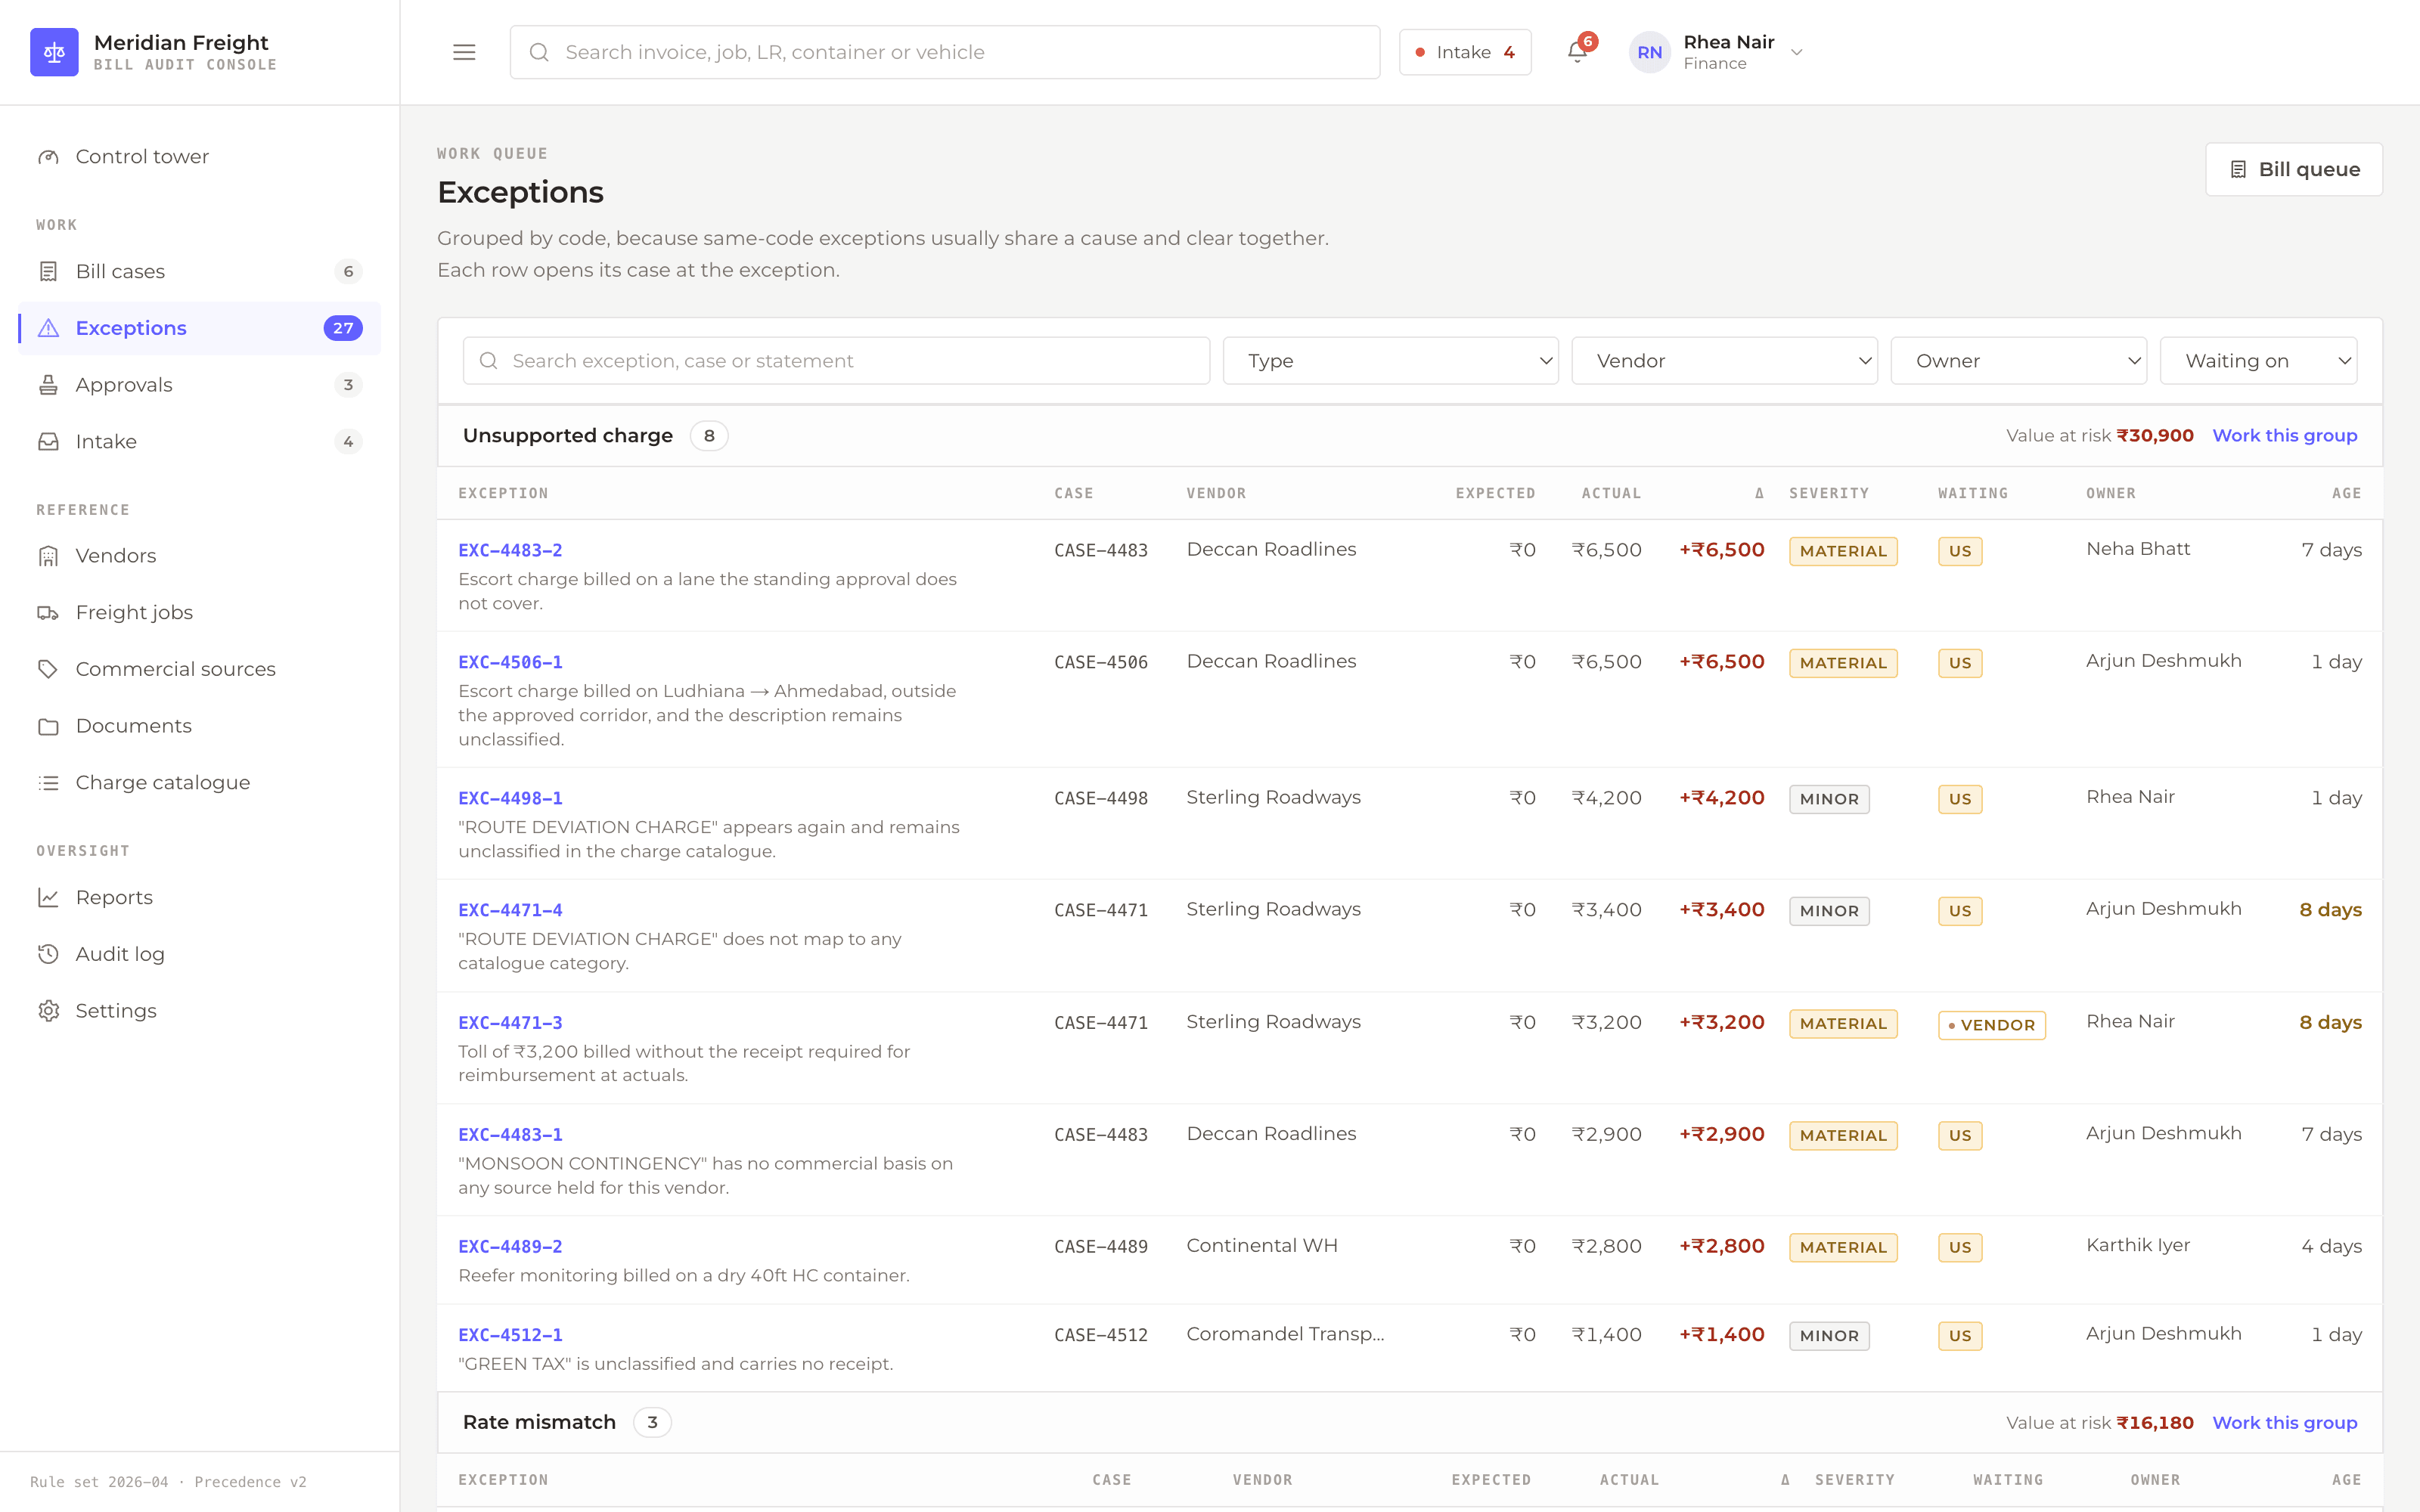This screenshot has height=1512, width=2420.
Task: Open exception EXC-4506-1
Action: (510, 662)
